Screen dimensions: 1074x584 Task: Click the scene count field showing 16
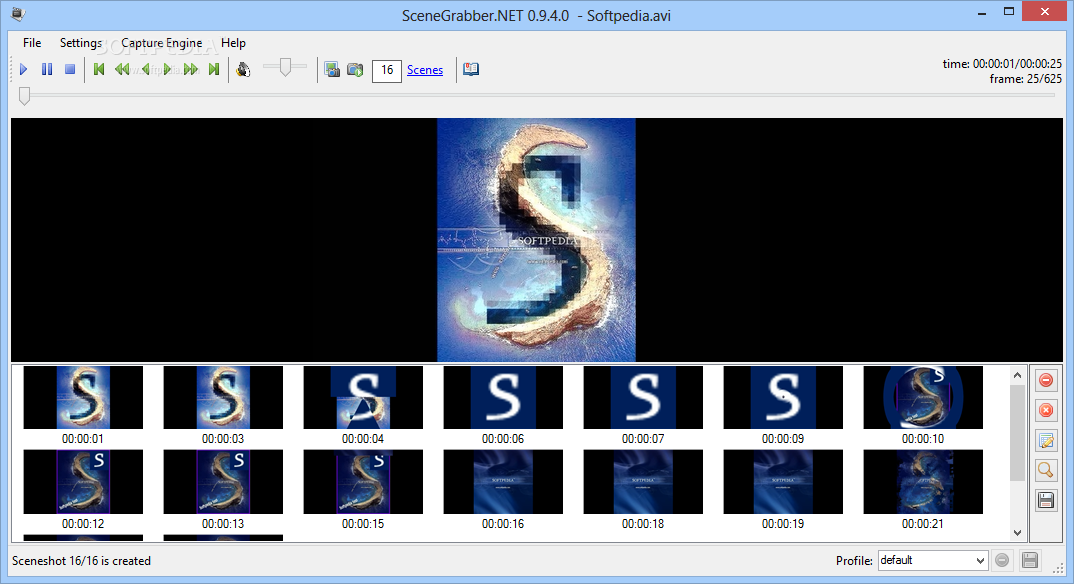click(x=386, y=70)
